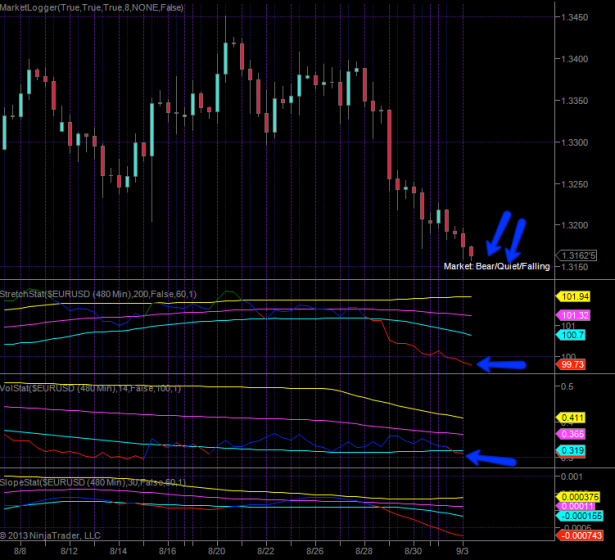Click the yellow 0.411 VolStat marker

coord(571,417)
